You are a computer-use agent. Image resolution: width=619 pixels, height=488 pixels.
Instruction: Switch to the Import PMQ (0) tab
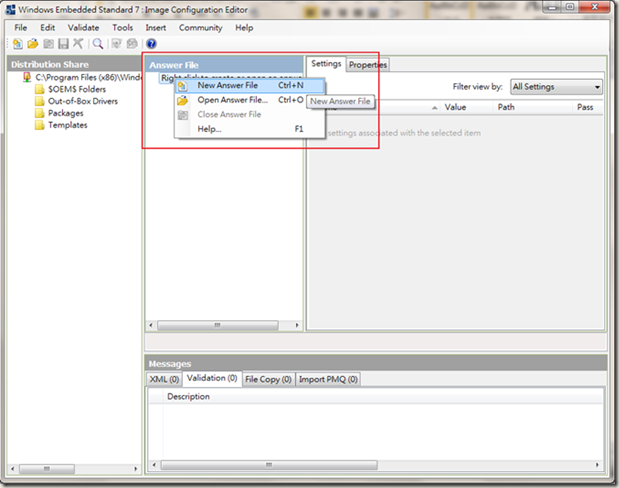pos(328,379)
